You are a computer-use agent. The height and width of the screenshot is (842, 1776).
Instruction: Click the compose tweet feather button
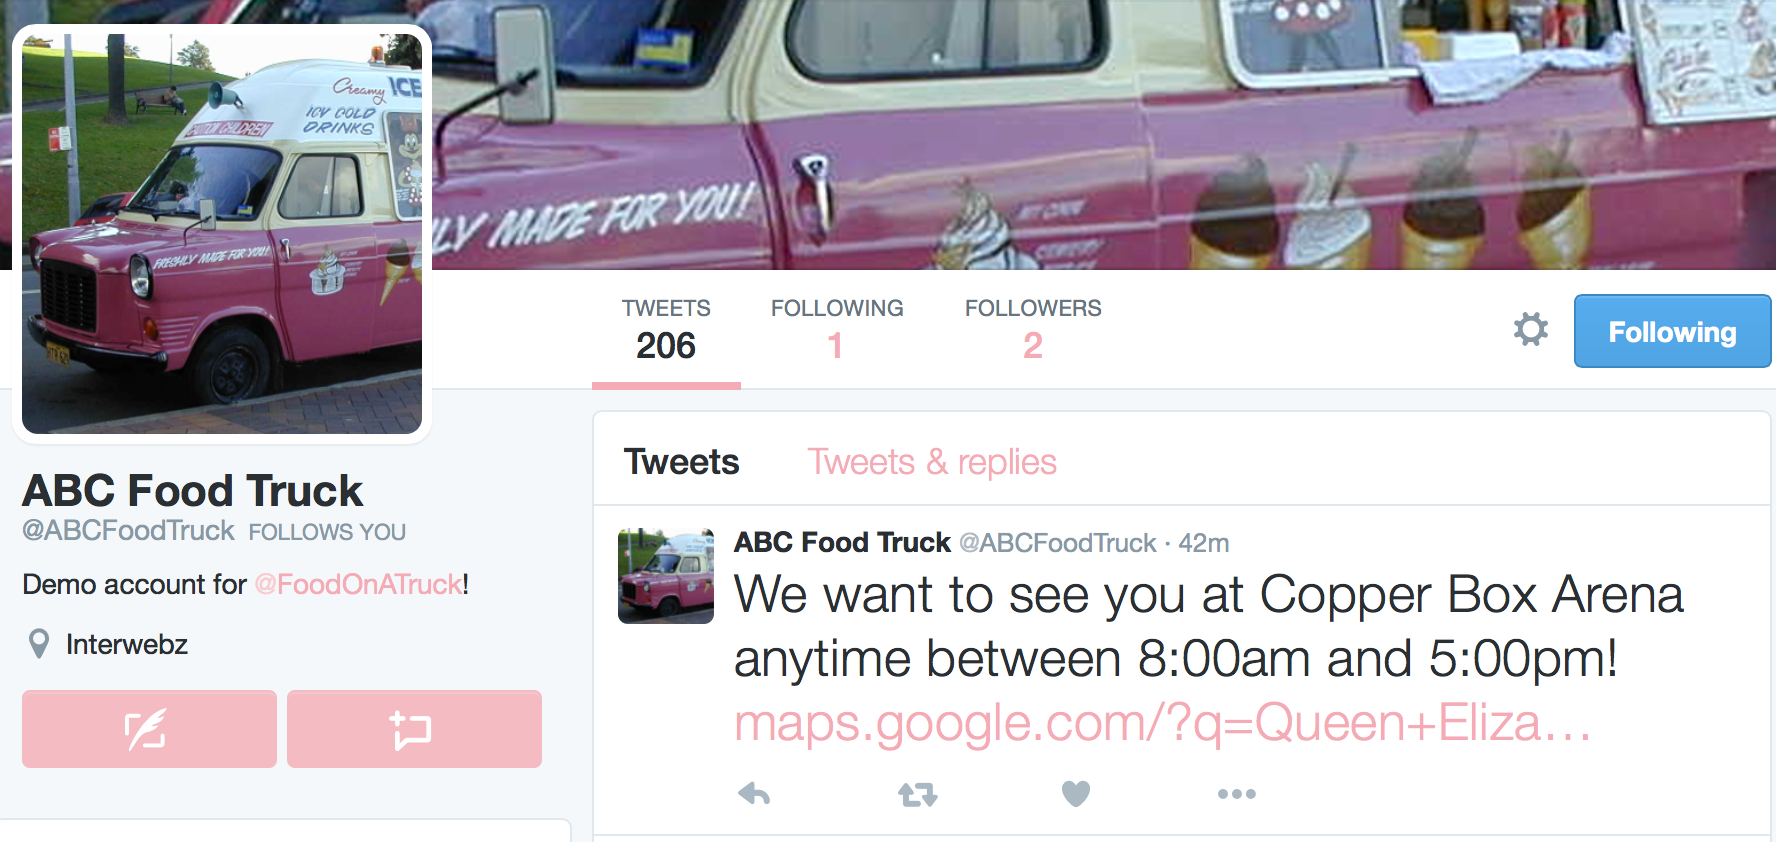[149, 729]
